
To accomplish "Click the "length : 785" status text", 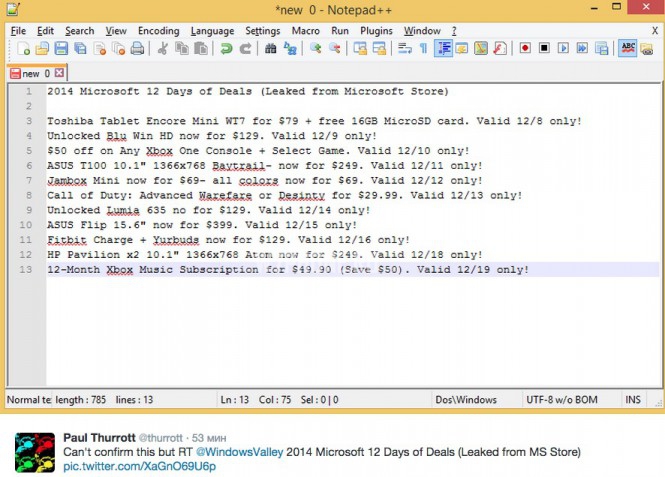I will point(81,400).
